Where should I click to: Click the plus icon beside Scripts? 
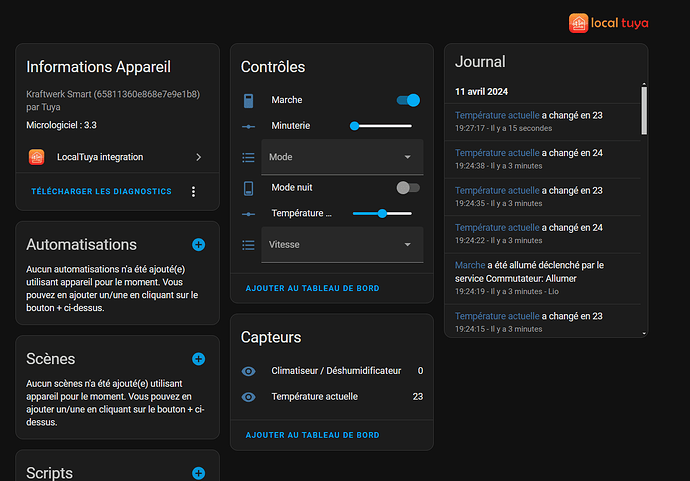click(198, 473)
